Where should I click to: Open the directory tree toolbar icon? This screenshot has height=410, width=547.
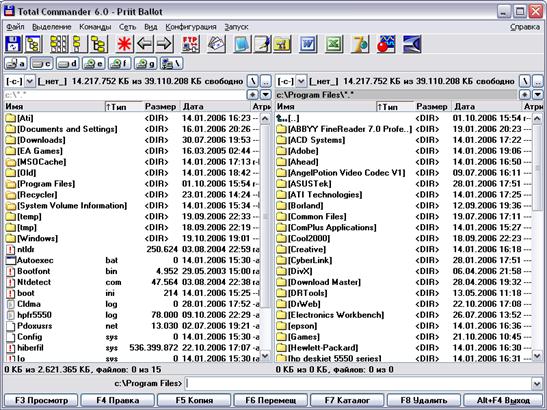[34, 44]
